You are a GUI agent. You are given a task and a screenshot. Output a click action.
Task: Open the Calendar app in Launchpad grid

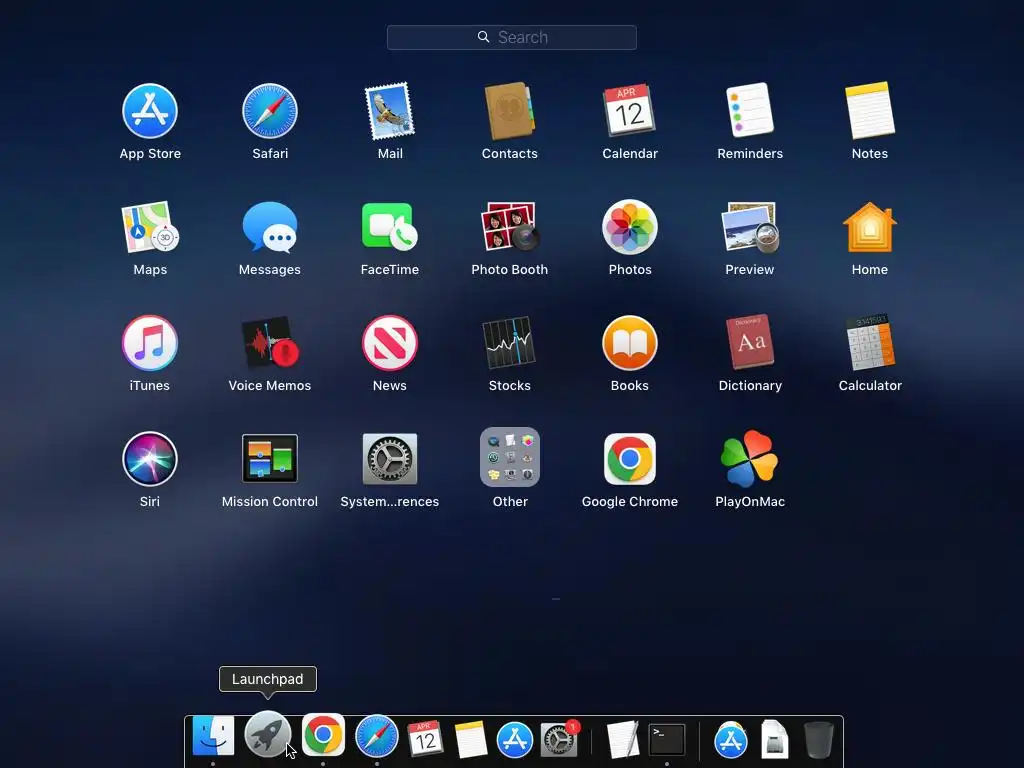[630, 110]
